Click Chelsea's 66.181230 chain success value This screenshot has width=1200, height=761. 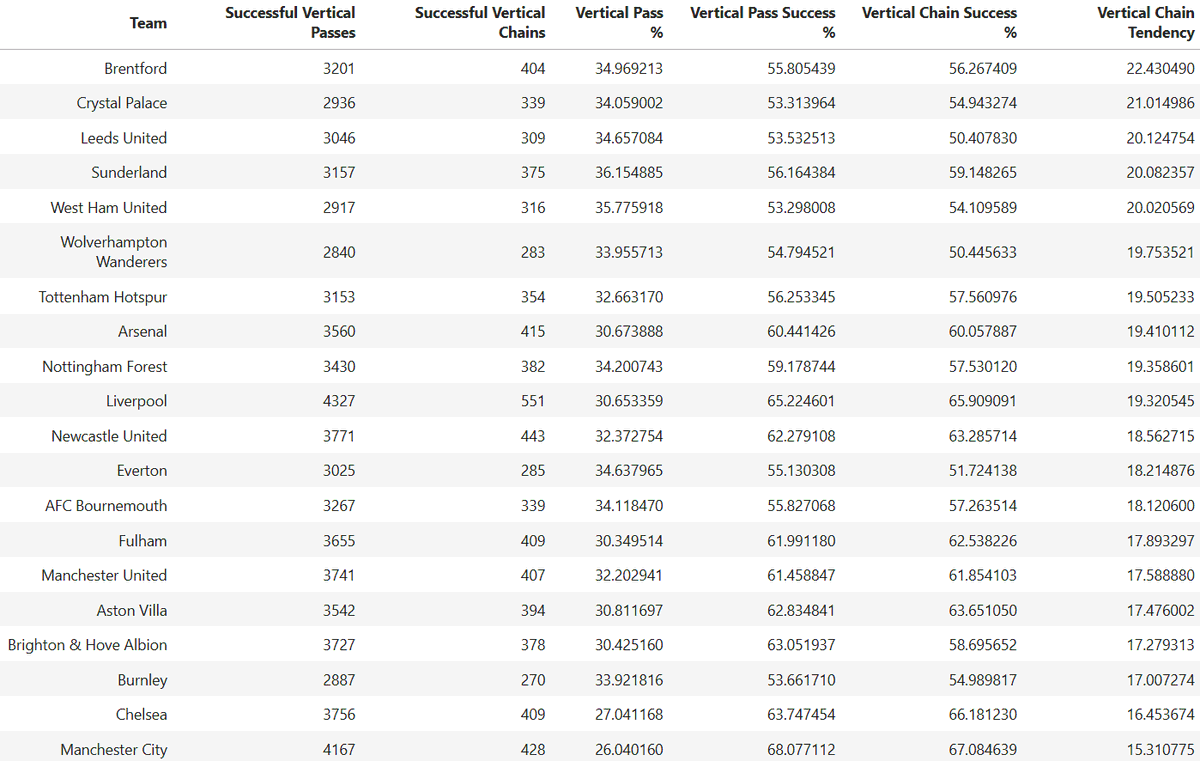[983, 715]
